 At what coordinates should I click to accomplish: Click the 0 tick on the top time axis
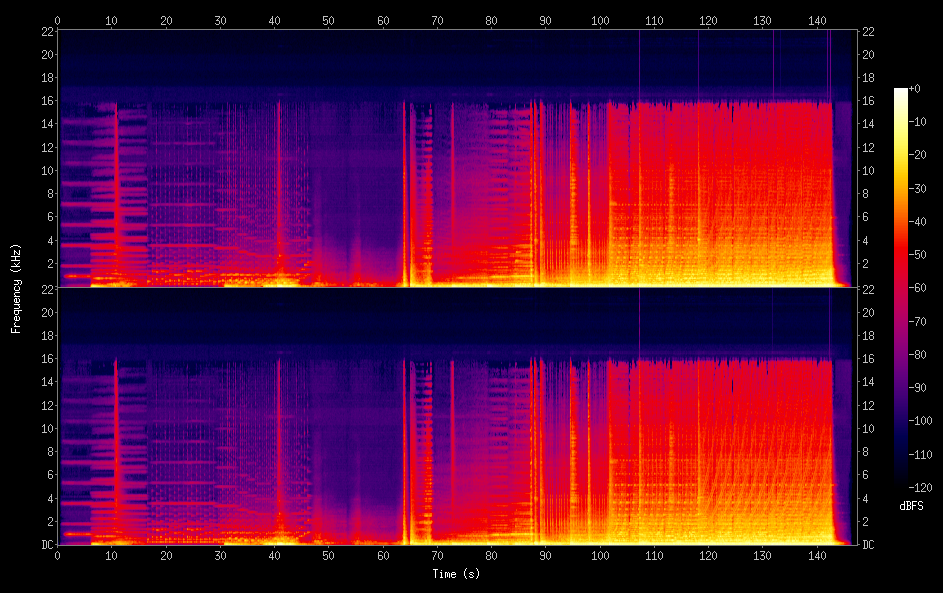[57, 19]
